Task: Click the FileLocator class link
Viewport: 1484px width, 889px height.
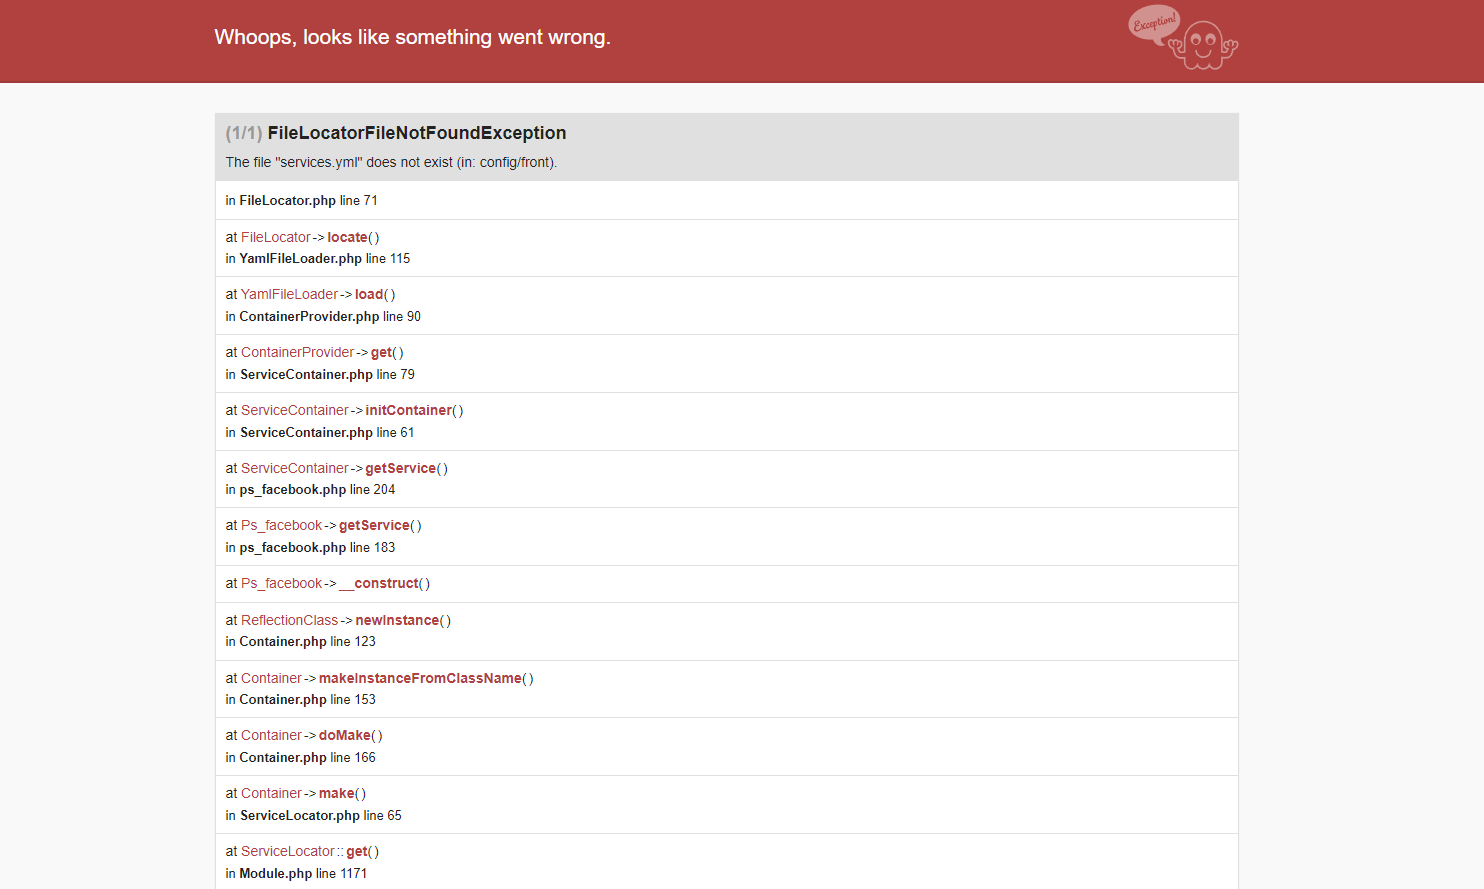Action: 275,237
